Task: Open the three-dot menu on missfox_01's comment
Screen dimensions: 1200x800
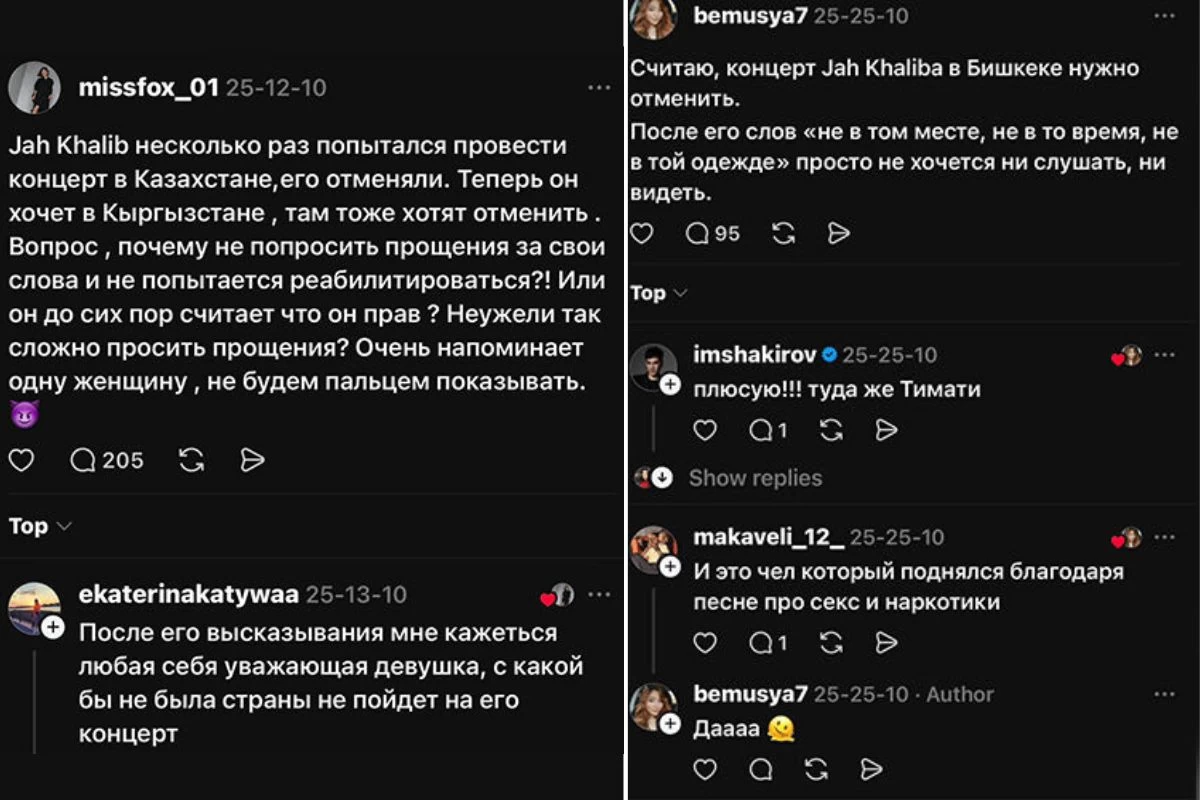Action: coord(599,86)
